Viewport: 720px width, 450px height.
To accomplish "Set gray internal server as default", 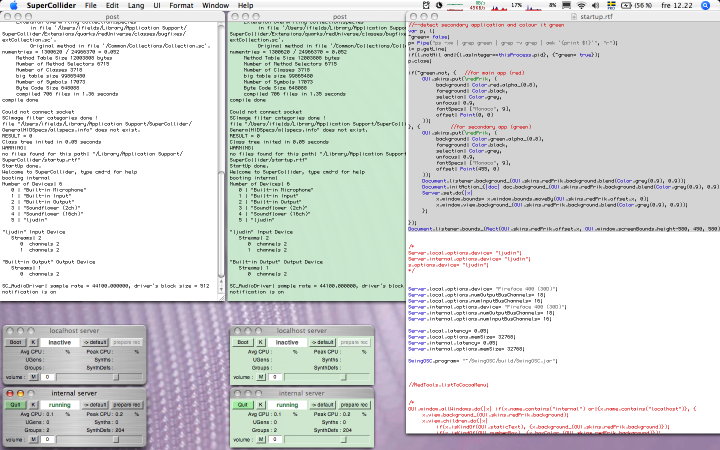I will pyautogui.click(x=95, y=405).
